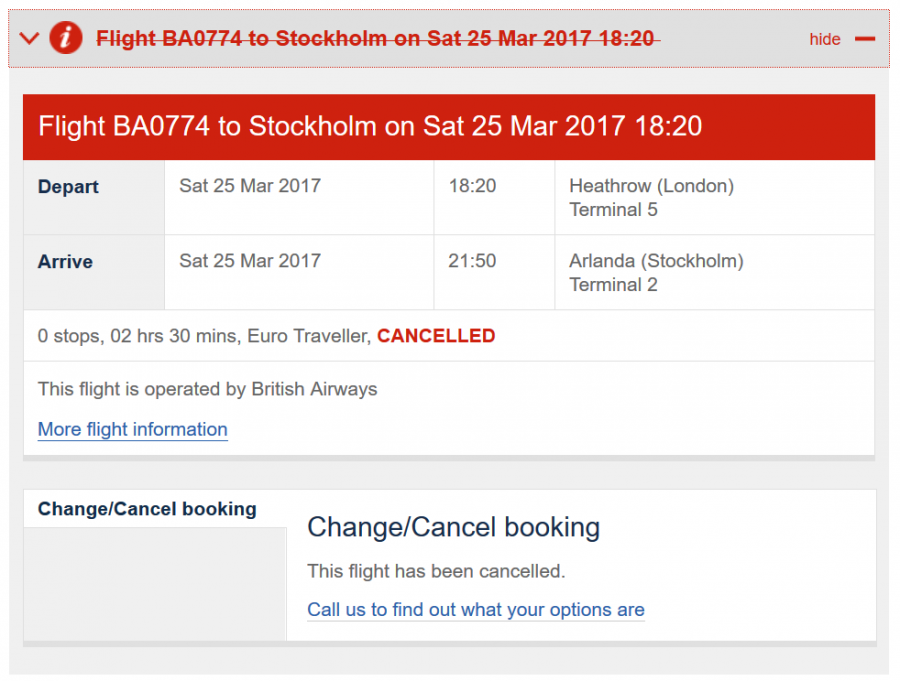Click Arlanda (Stockholm) Terminal 2 cell
The height and width of the screenshot is (681, 900).
pos(656,273)
